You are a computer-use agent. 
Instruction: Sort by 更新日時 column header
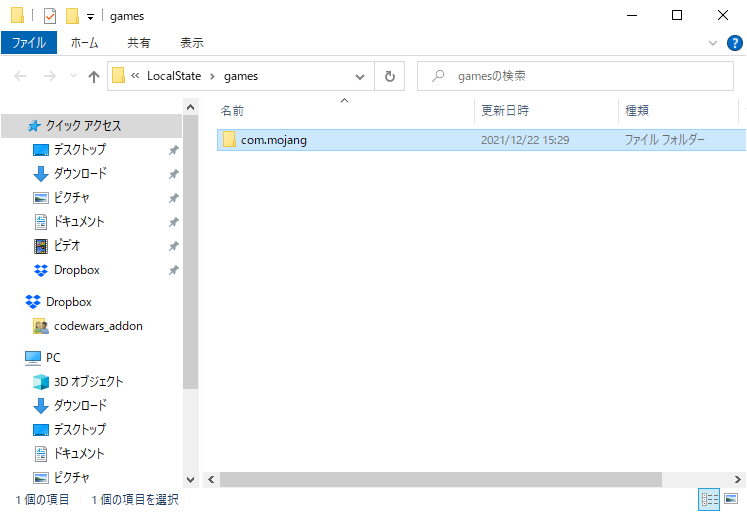point(505,110)
